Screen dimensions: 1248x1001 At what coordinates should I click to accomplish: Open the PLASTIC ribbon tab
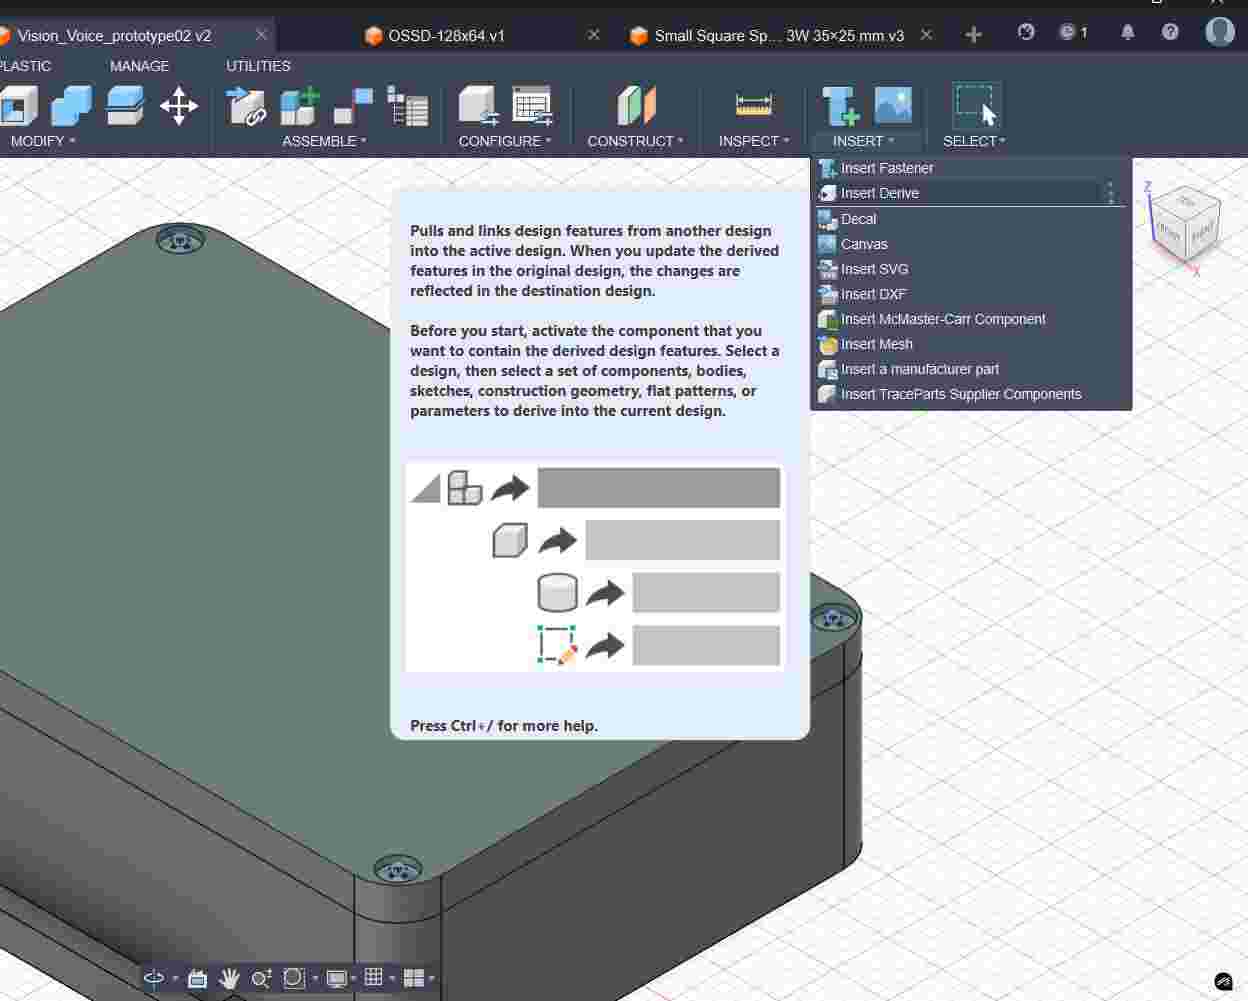pyautogui.click(x=25, y=66)
